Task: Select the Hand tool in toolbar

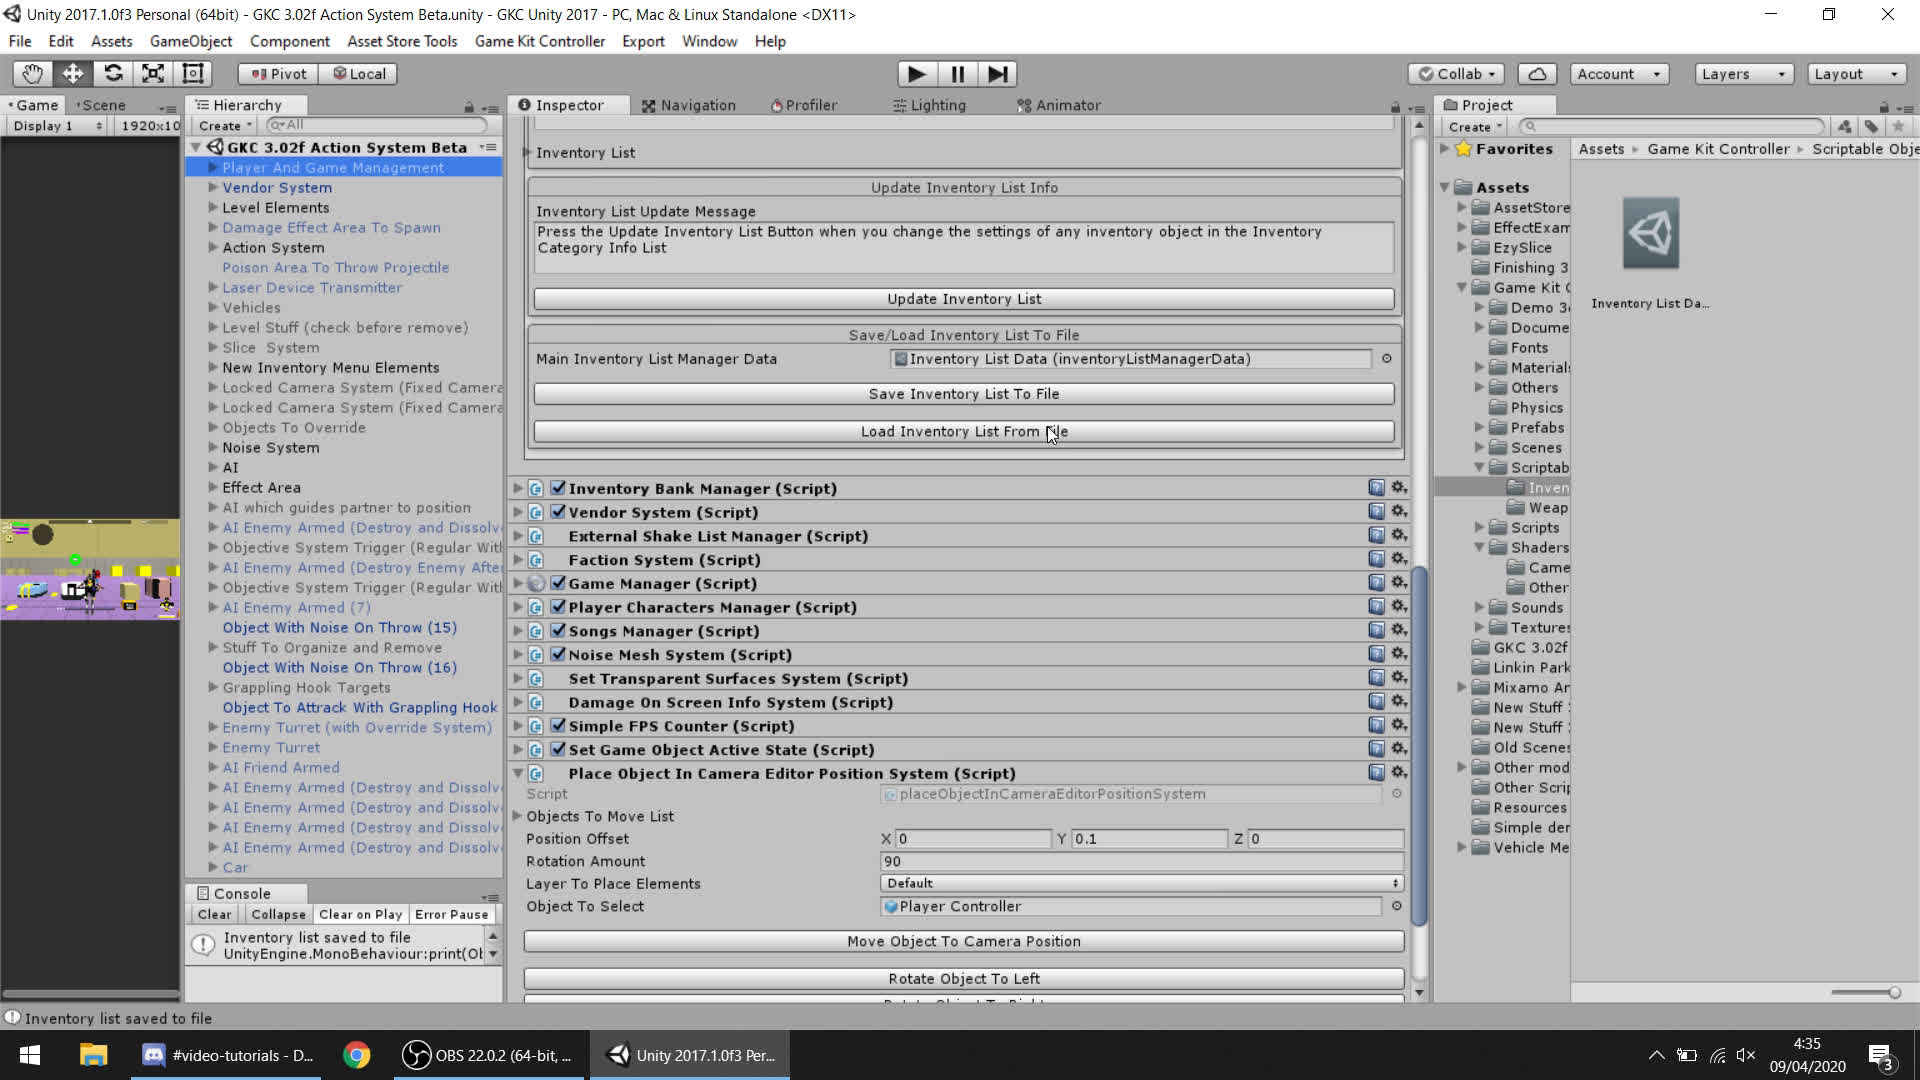Action: (32, 74)
